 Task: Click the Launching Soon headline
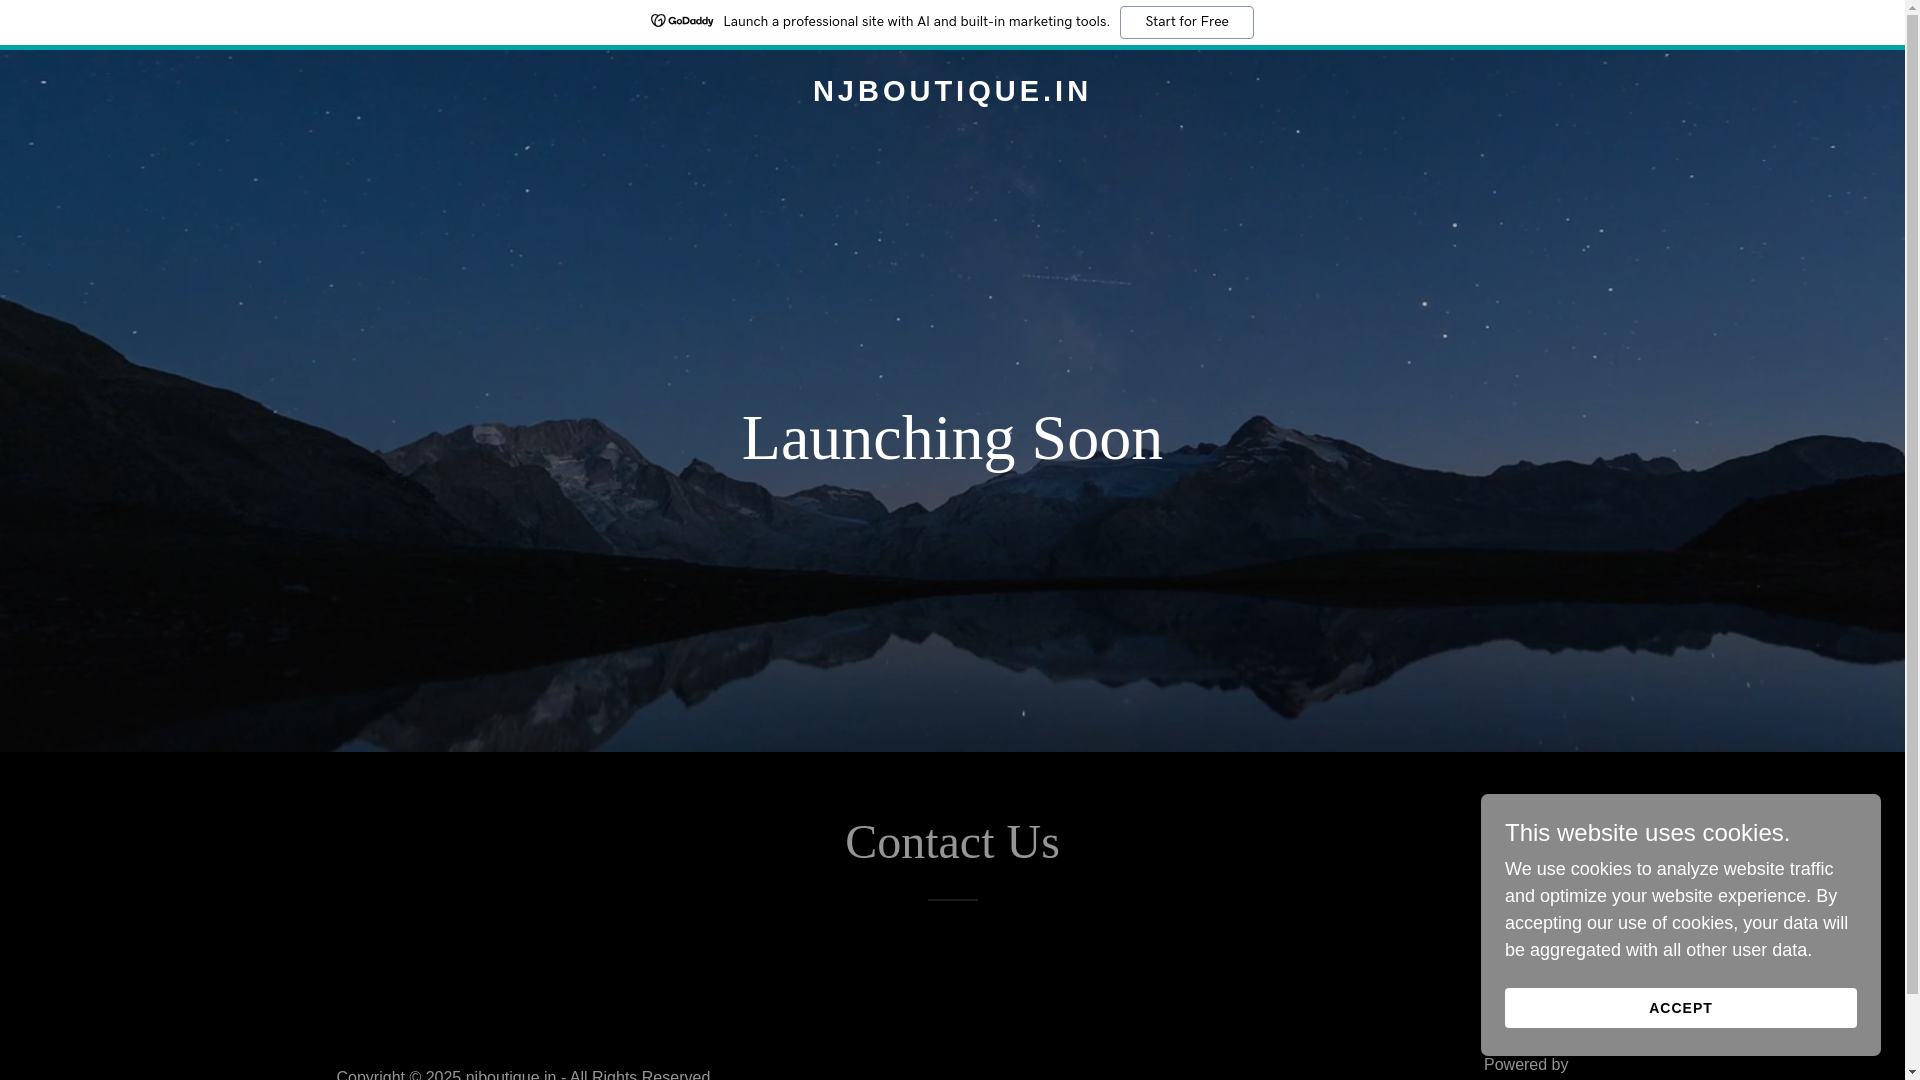point(951,438)
